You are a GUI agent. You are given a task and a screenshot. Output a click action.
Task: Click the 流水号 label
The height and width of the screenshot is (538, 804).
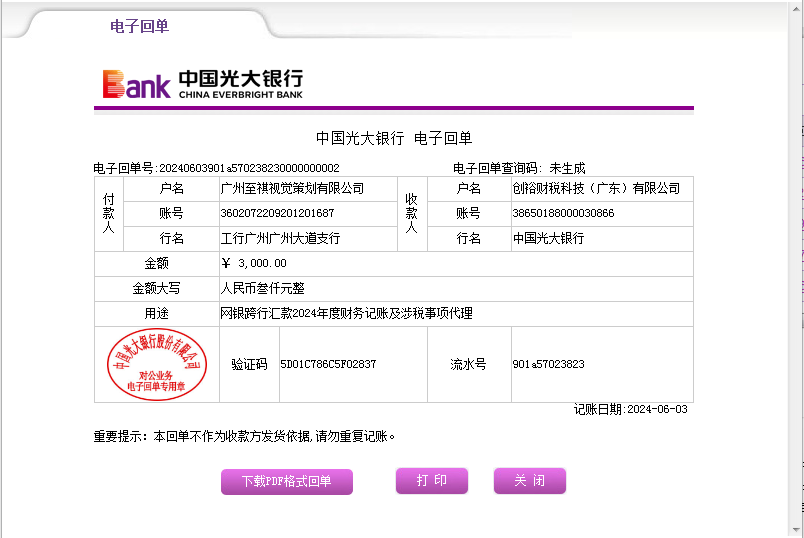tap(468, 364)
